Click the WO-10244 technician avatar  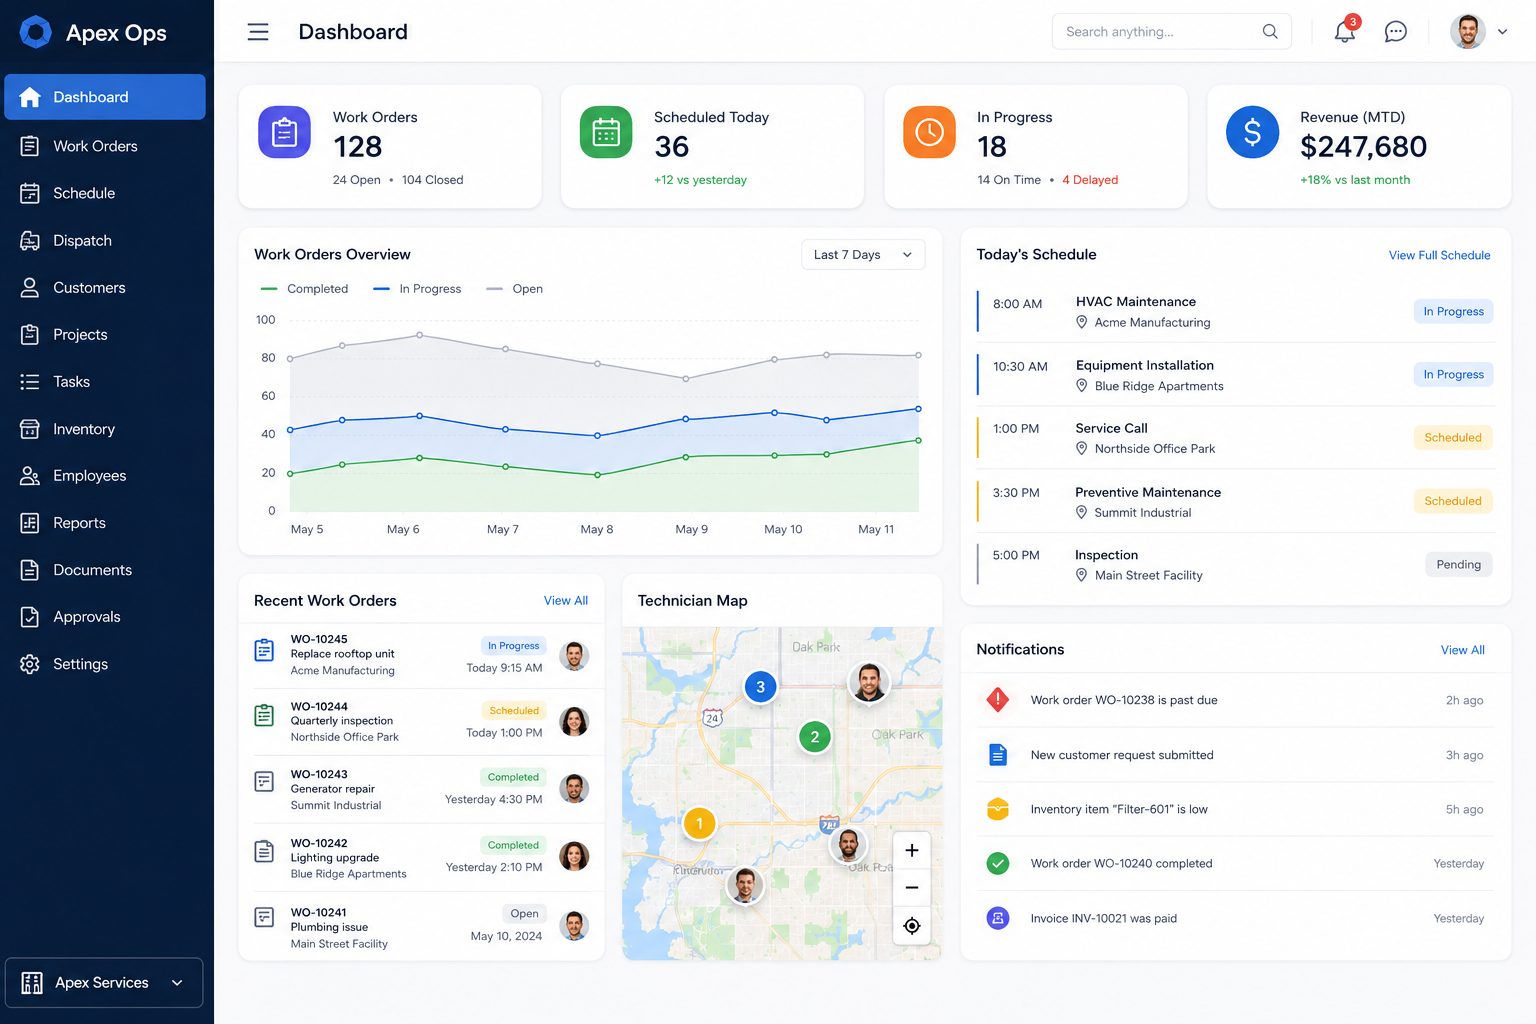[x=574, y=722]
